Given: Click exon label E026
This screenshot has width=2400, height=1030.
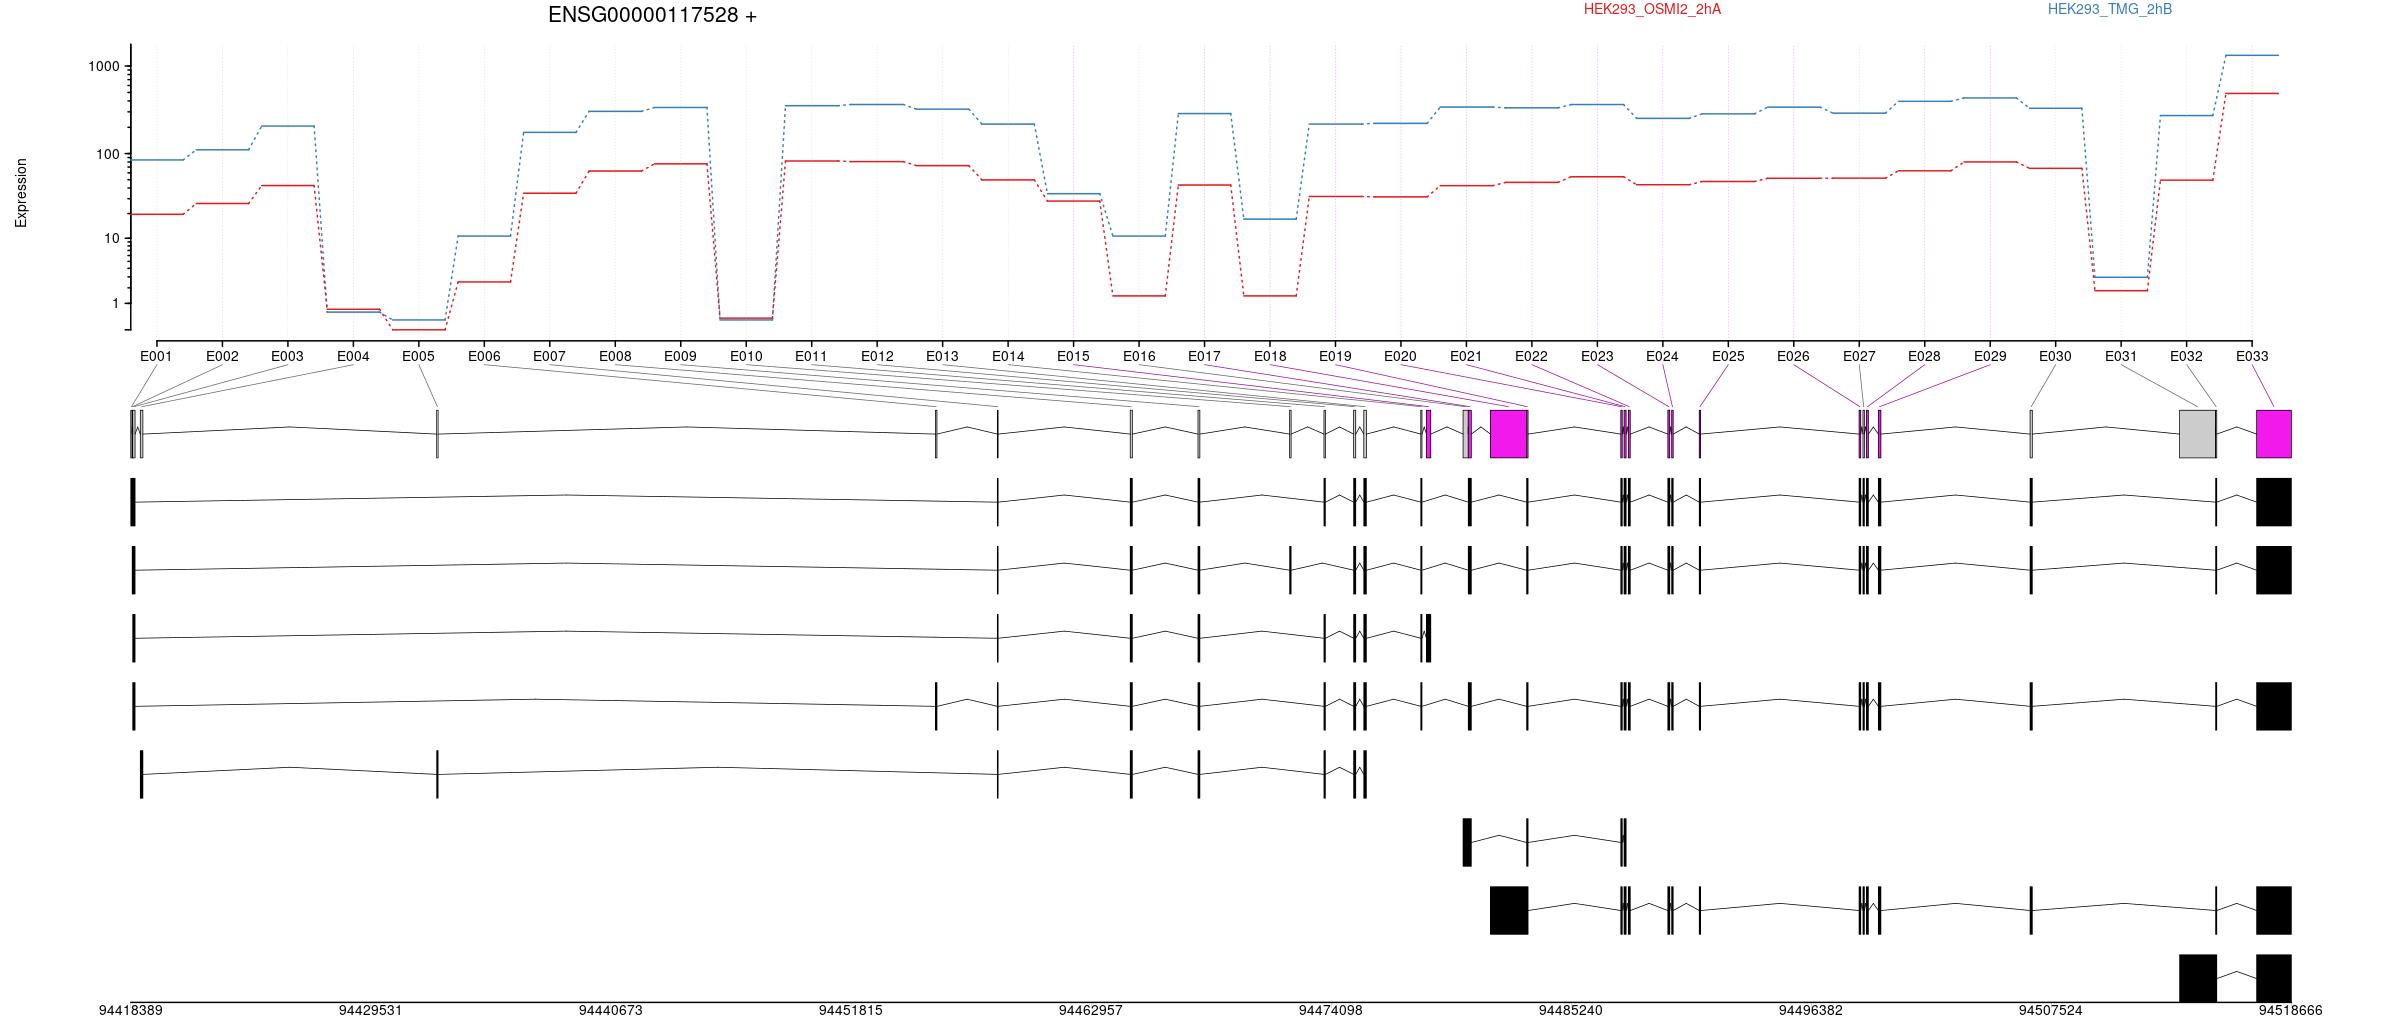Looking at the screenshot, I should [x=1793, y=356].
